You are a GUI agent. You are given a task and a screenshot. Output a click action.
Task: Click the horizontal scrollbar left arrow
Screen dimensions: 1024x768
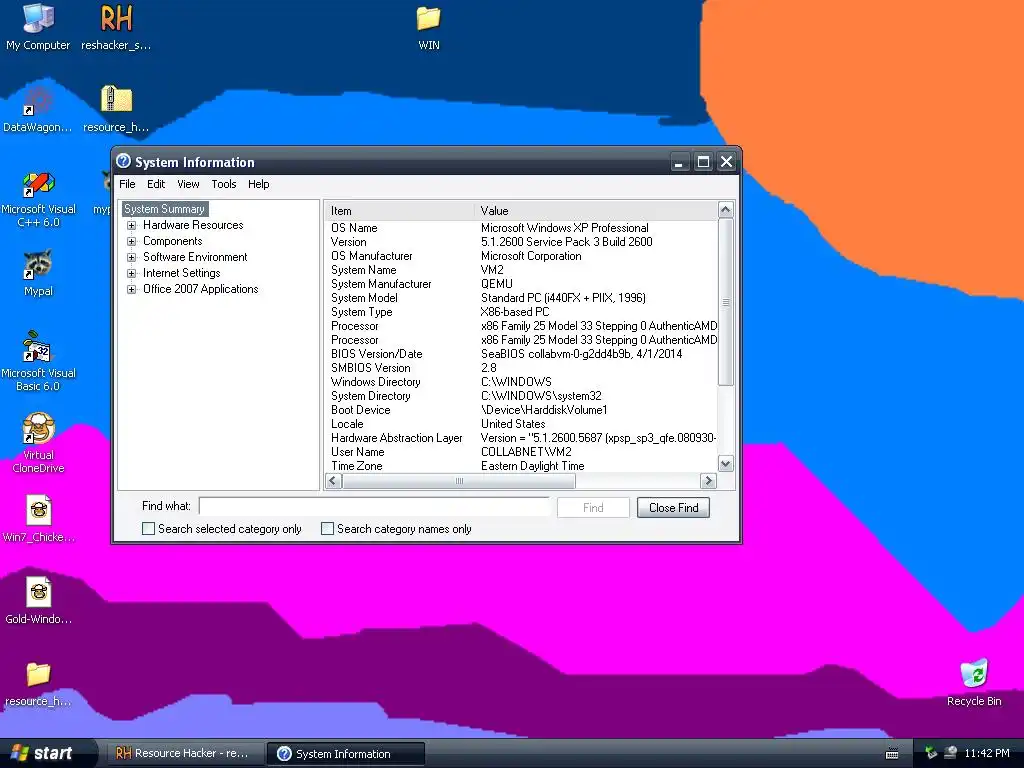click(333, 481)
